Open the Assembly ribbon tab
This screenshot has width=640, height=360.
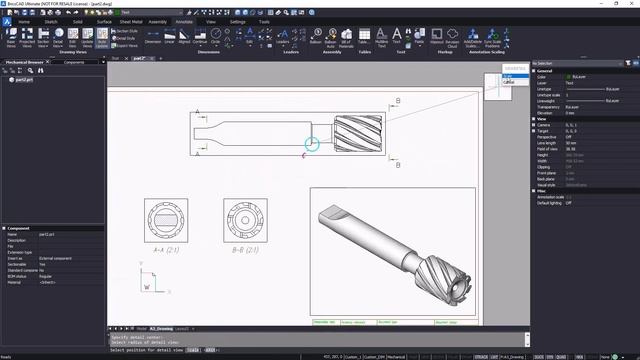click(x=158, y=22)
